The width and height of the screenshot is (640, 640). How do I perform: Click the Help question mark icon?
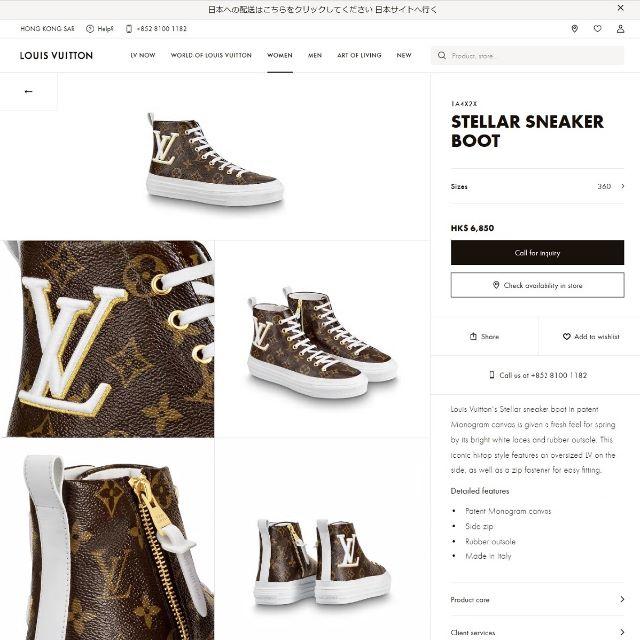(x=90, y=29)
